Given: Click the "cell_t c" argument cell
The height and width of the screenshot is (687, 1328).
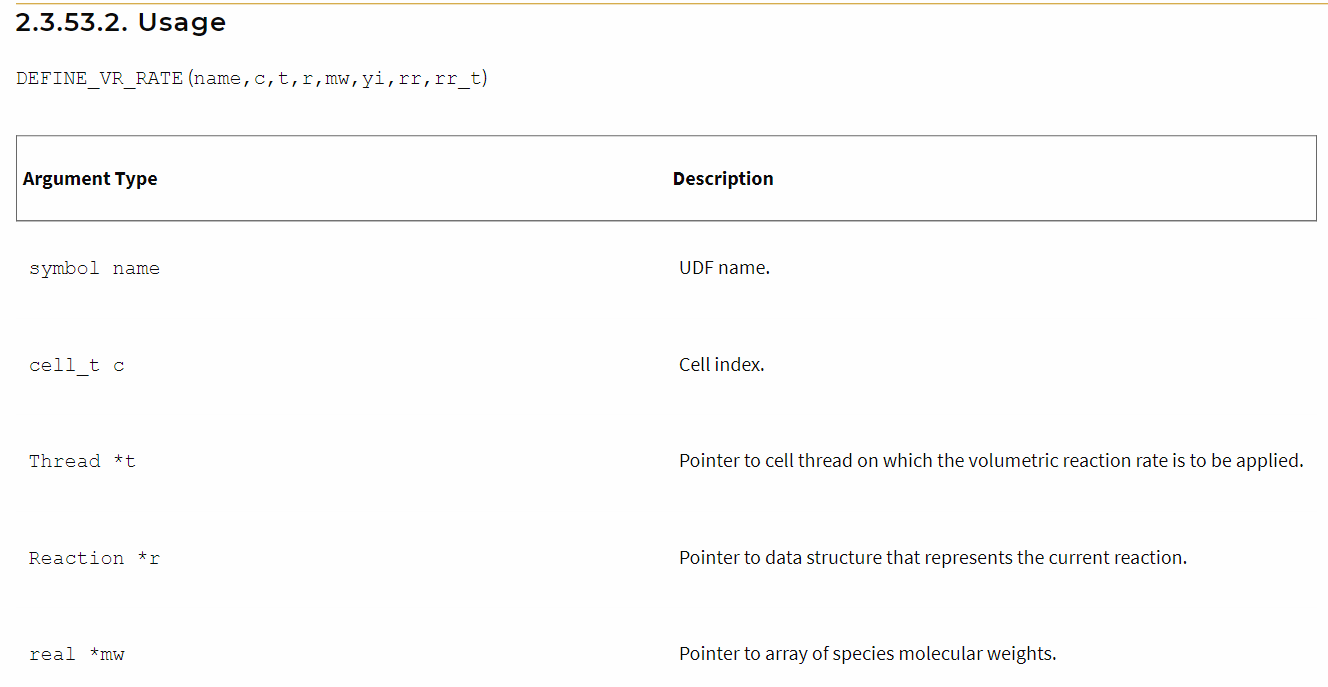Looking at the screenshot, I should 77,365.
